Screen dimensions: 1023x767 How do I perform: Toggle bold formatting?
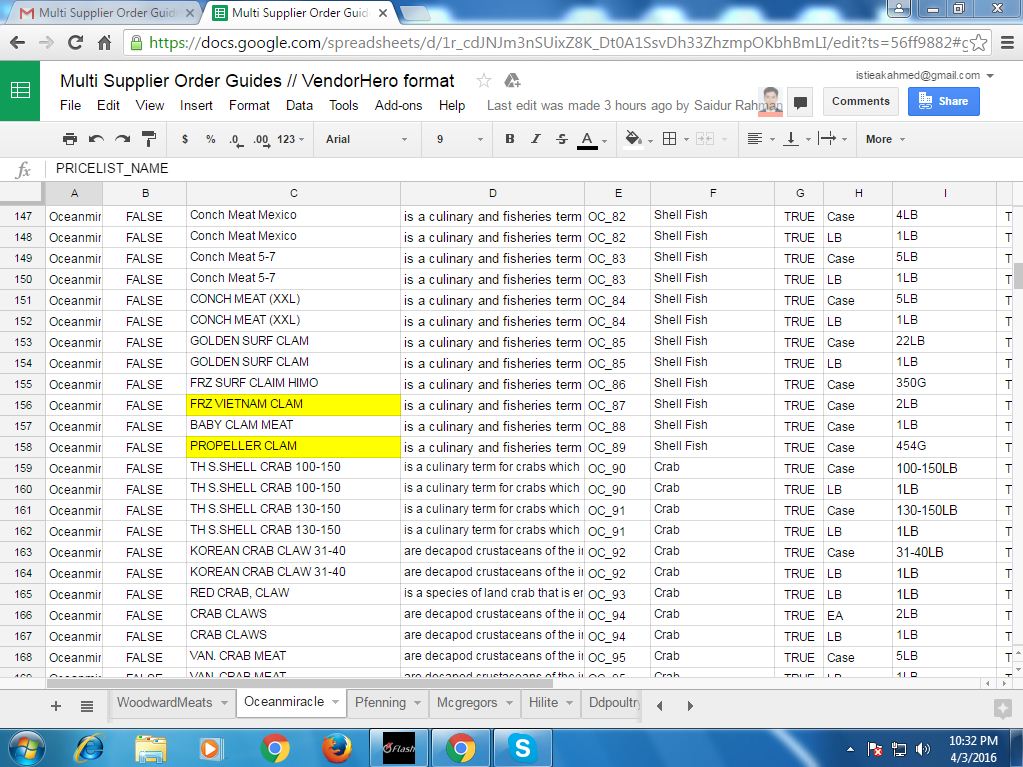tap(510, 139)
